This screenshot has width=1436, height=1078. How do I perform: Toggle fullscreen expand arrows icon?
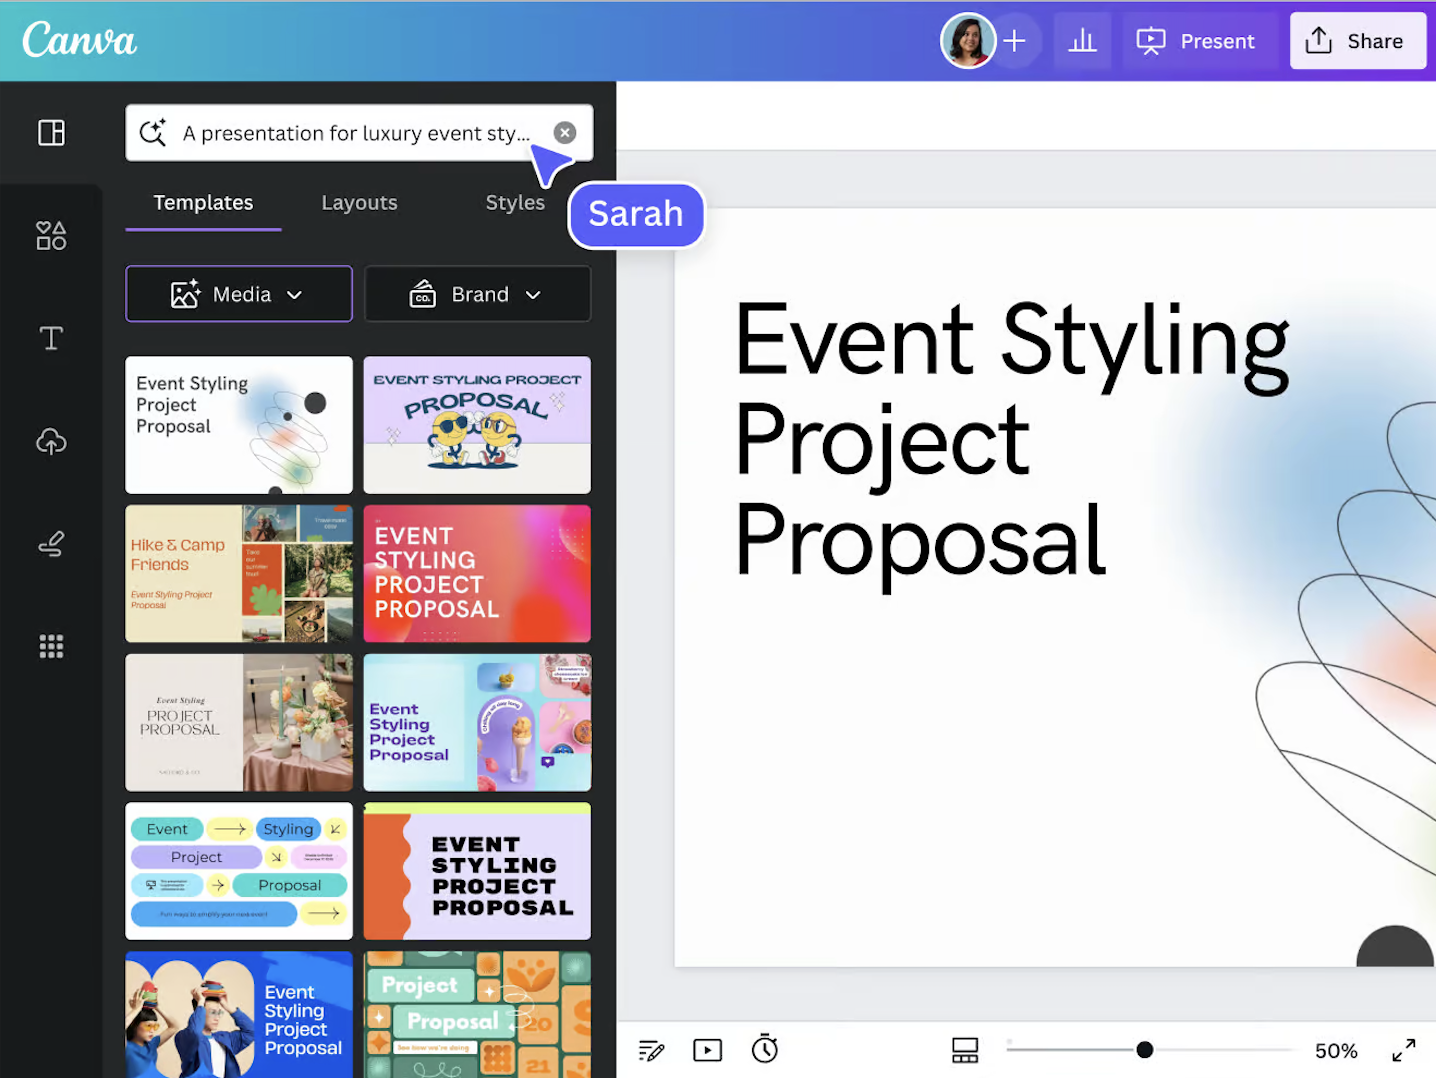pyautogui.click(x=1404, y=1050)
